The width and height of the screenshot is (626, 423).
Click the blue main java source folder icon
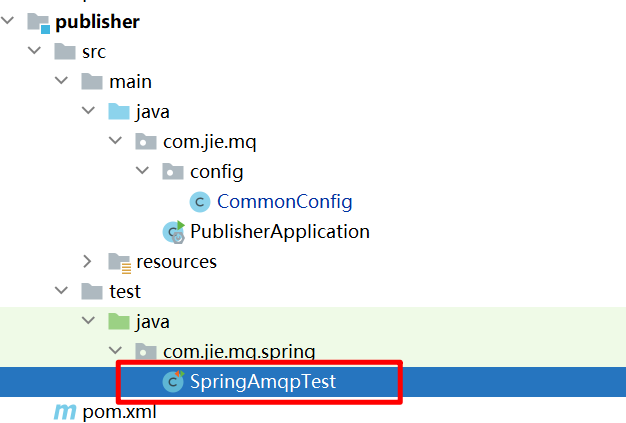[119, 111]
